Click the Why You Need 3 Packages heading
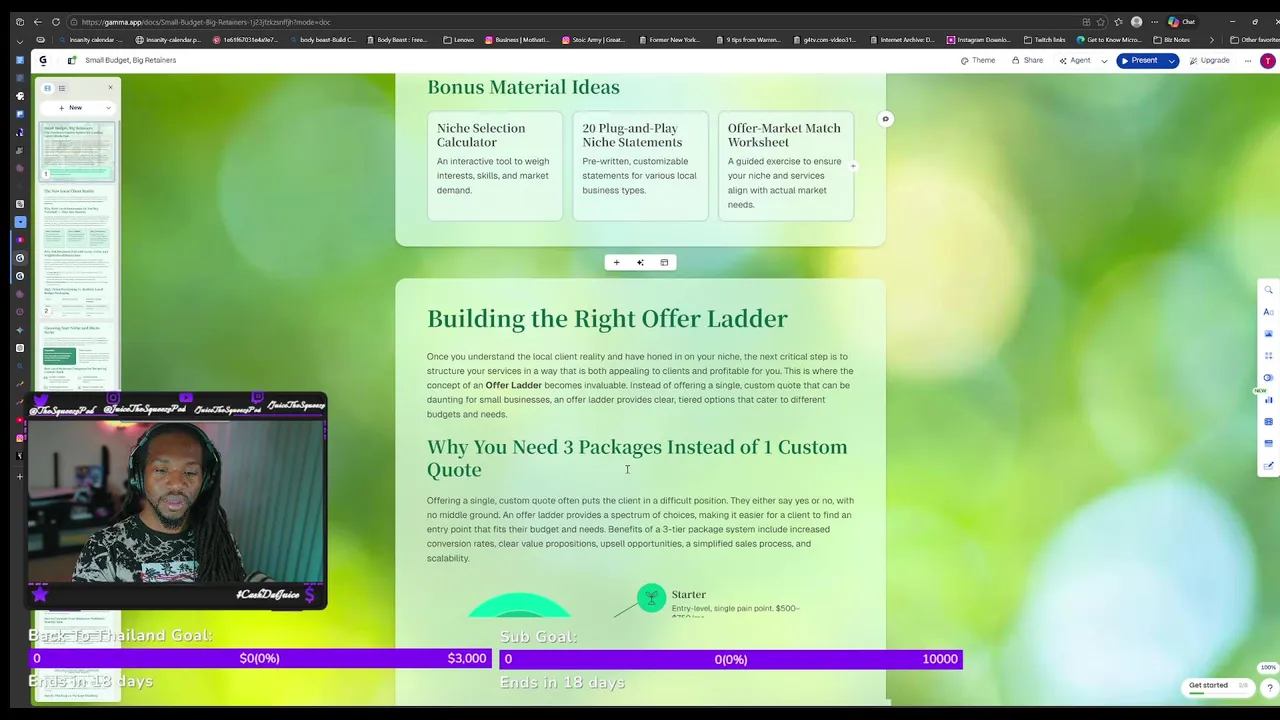1280x720 pixels. [x=637, y=458]
